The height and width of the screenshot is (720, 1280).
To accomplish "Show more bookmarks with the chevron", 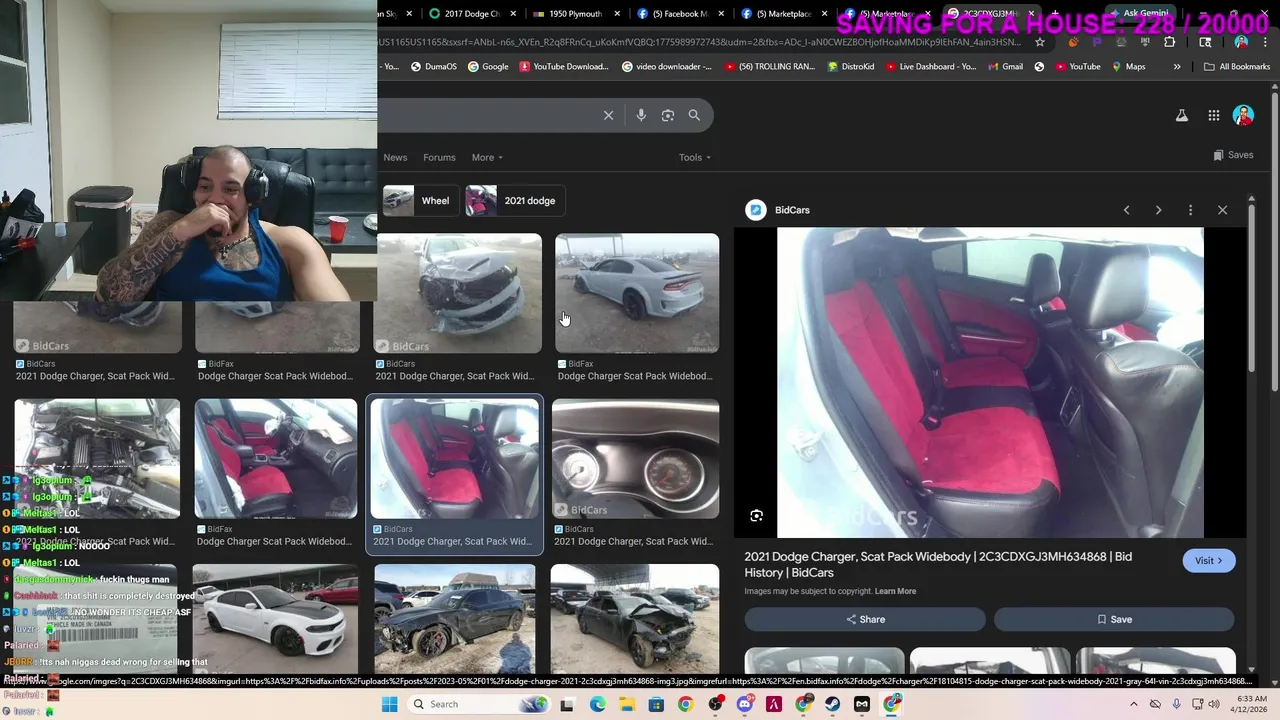I will coord(1177,67).
